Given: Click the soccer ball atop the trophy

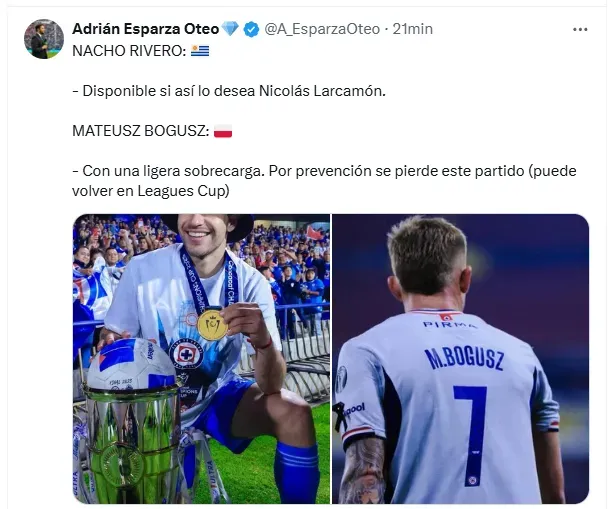Looking at the screenshot, I should coord(131,364).
